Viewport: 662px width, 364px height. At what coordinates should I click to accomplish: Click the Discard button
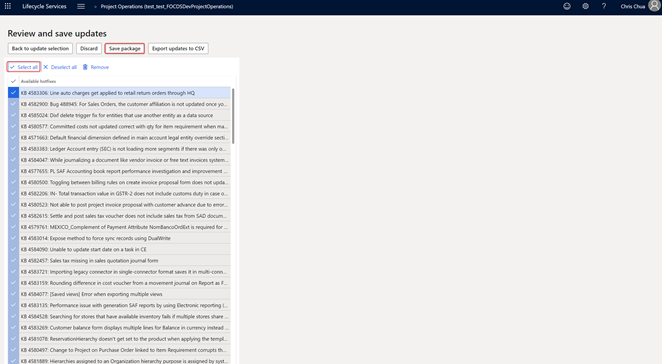(89, 49)
